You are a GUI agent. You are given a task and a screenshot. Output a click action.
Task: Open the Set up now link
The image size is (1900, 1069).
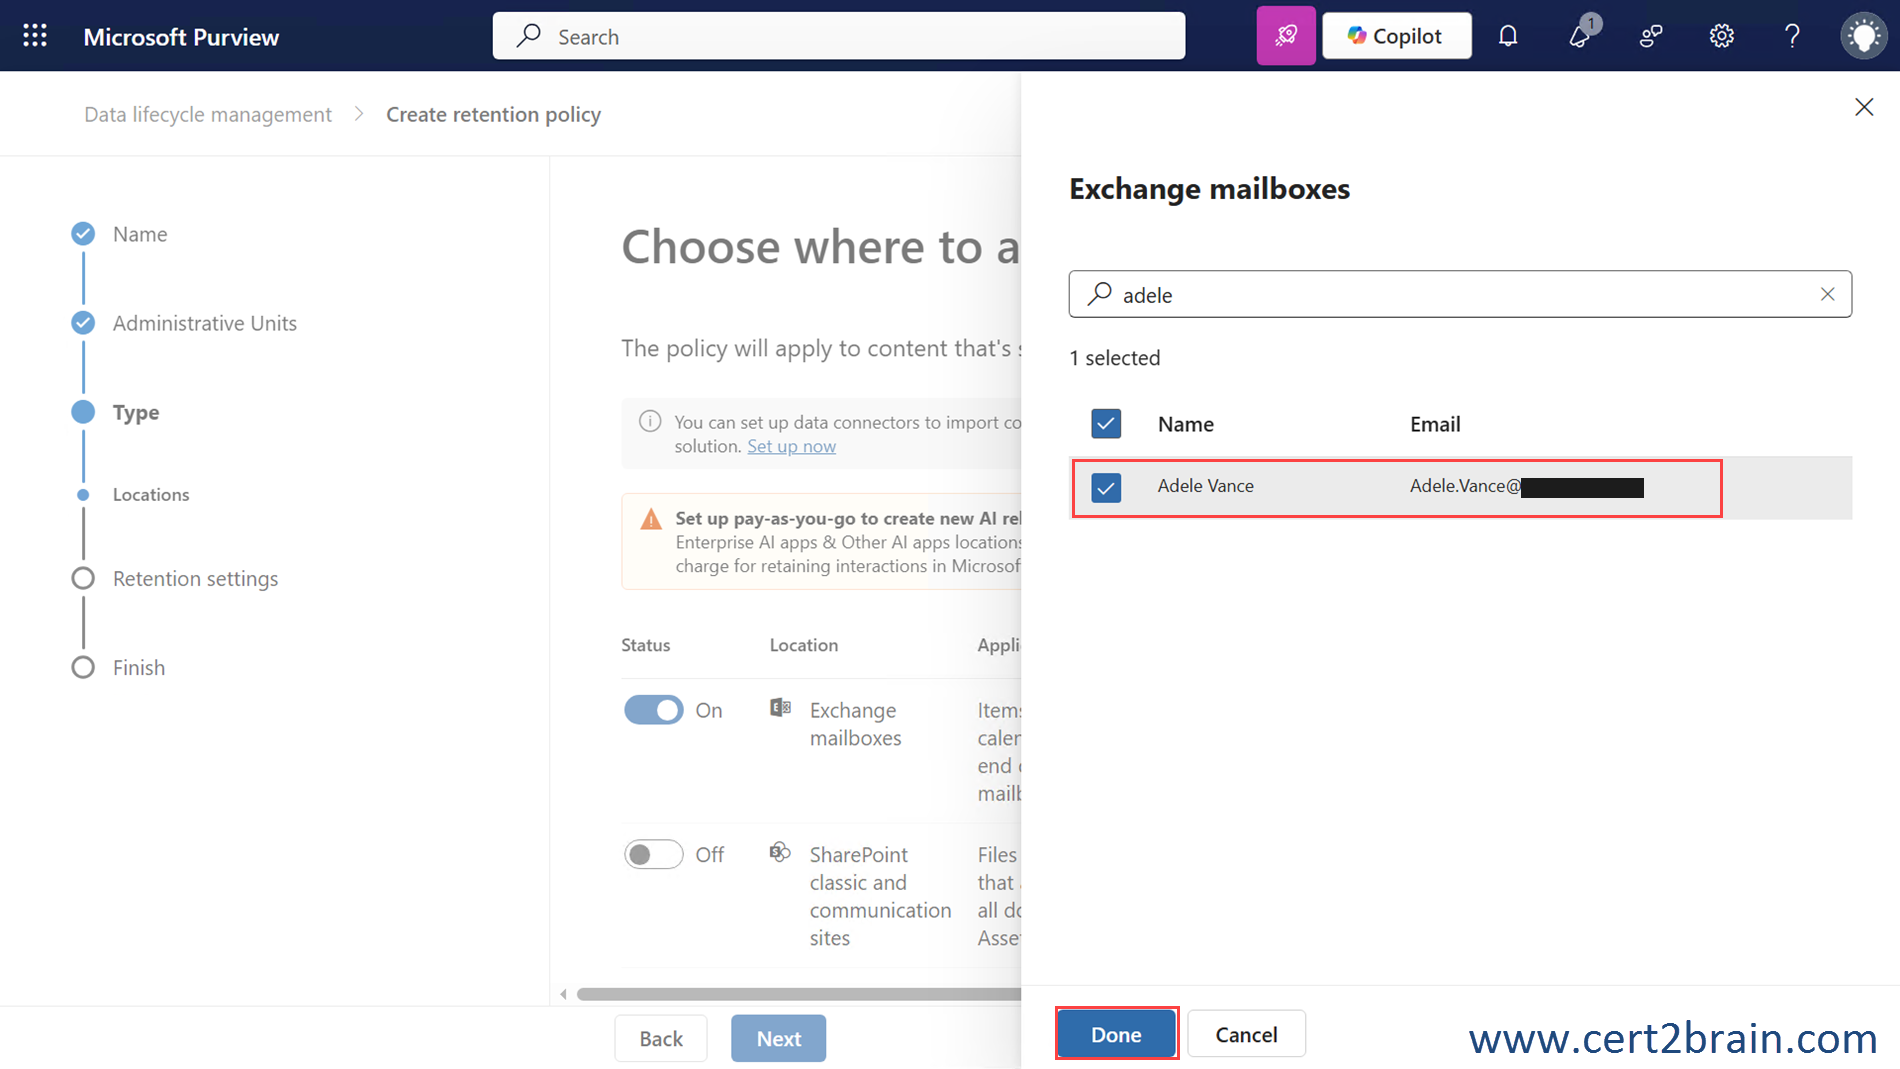(x=791, y=446)
